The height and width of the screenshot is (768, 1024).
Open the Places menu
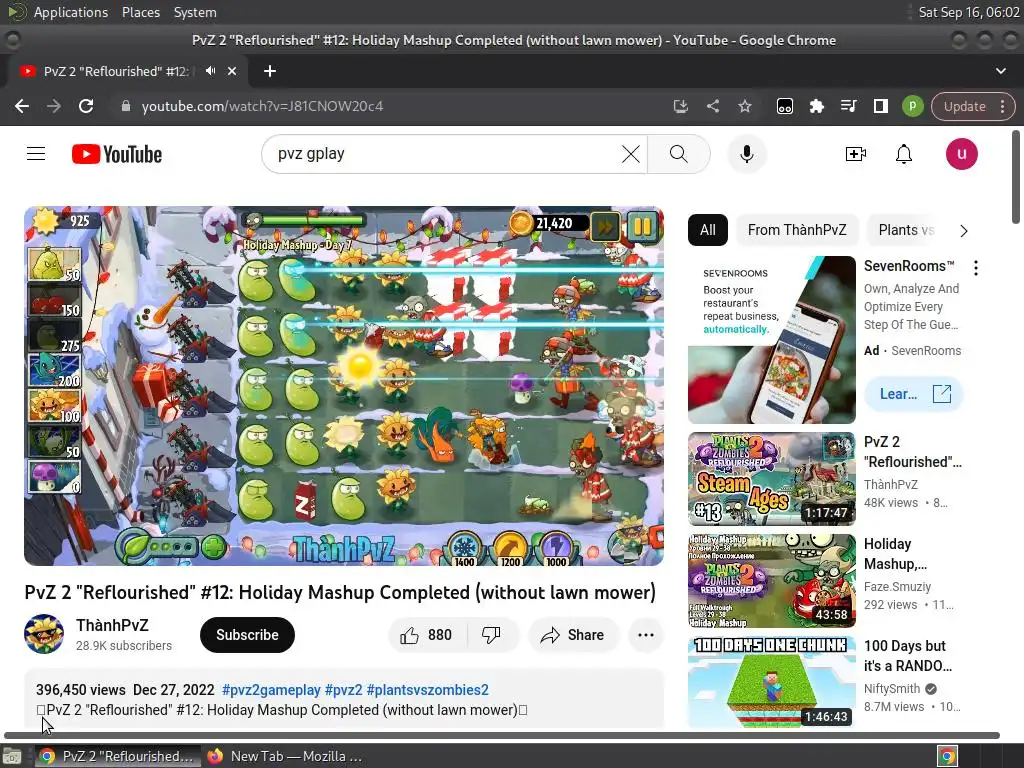pyautogui.click(x=140, y=12)
